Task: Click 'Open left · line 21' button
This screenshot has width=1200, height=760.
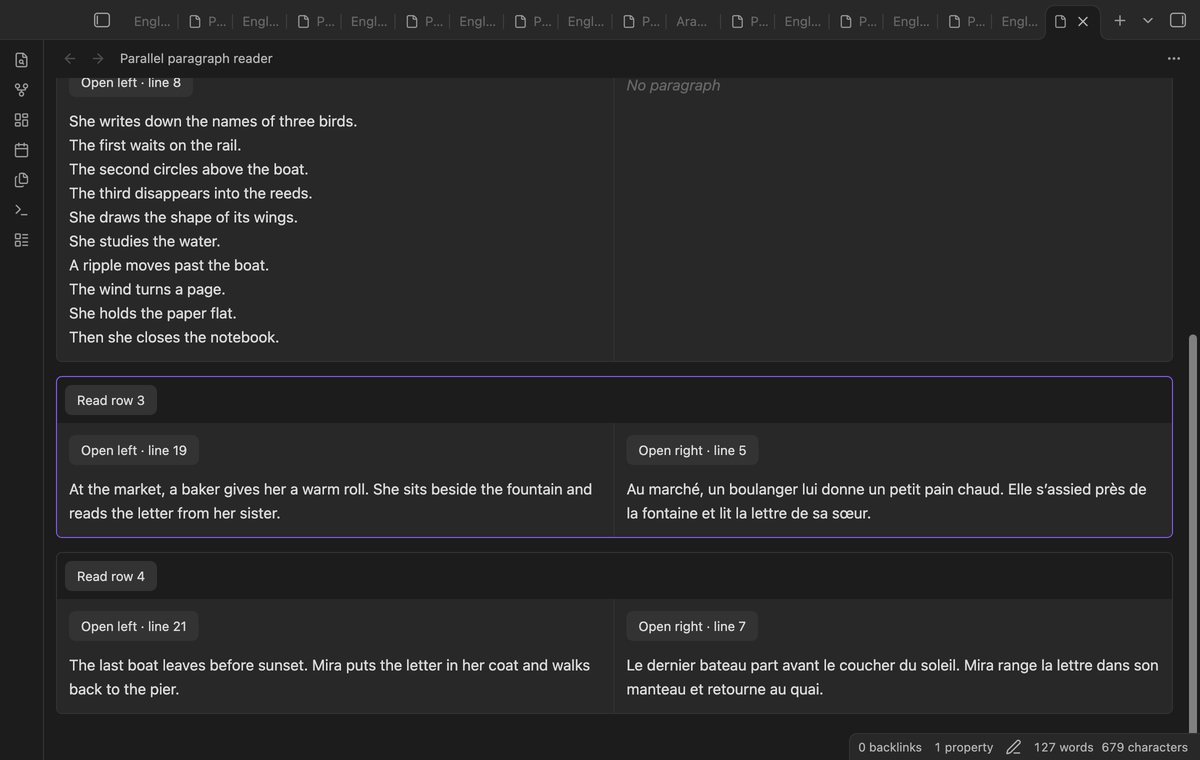Action: [134, 626]
